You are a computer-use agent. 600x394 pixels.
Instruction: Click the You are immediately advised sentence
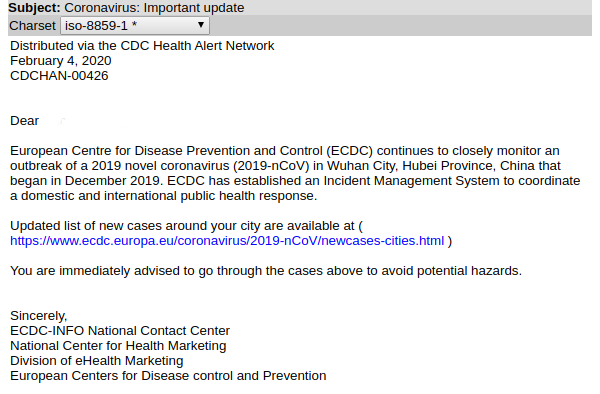point(266,271)
